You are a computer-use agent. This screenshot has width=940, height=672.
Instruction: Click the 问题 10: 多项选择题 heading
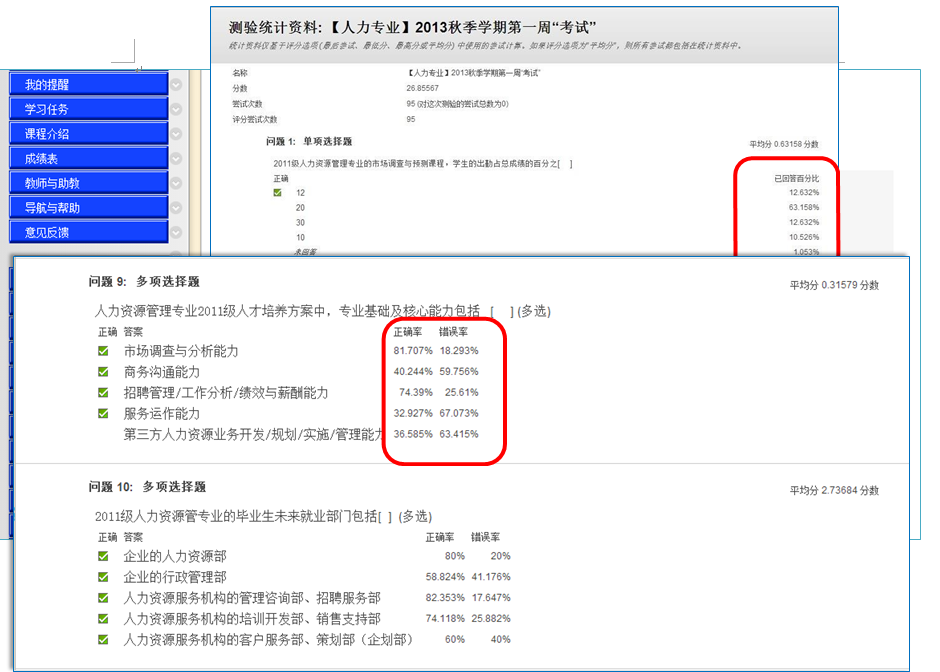tap(147, 487)
